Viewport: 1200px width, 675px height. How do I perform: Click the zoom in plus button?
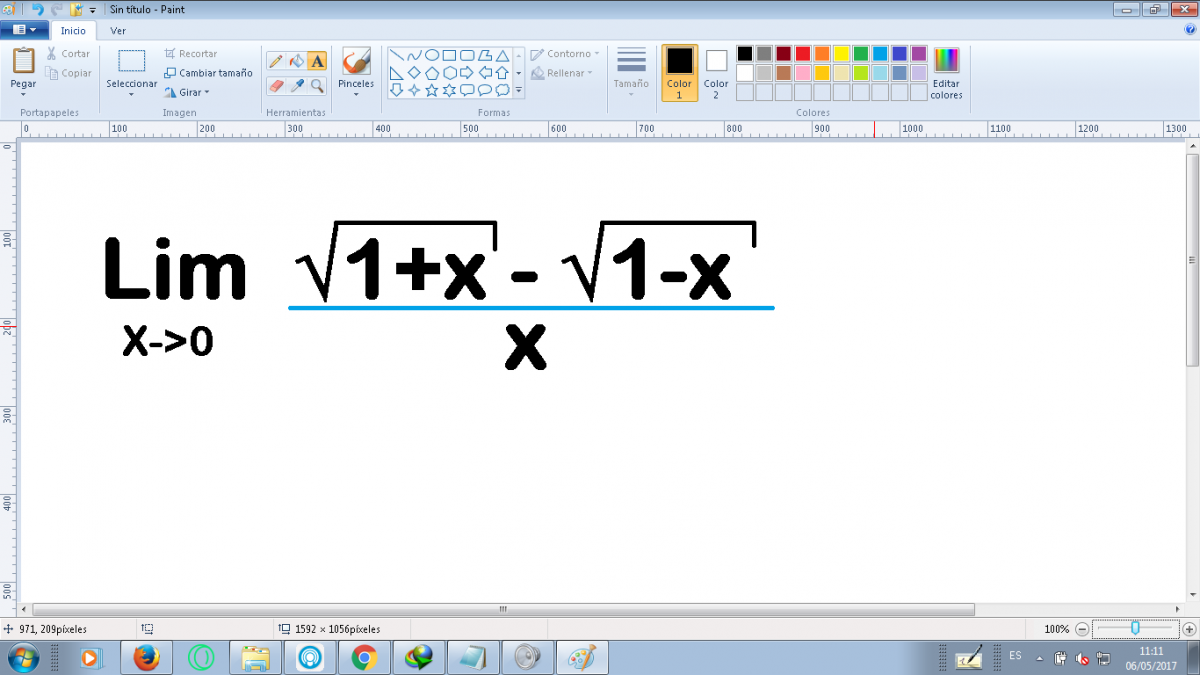[1189, 629]
